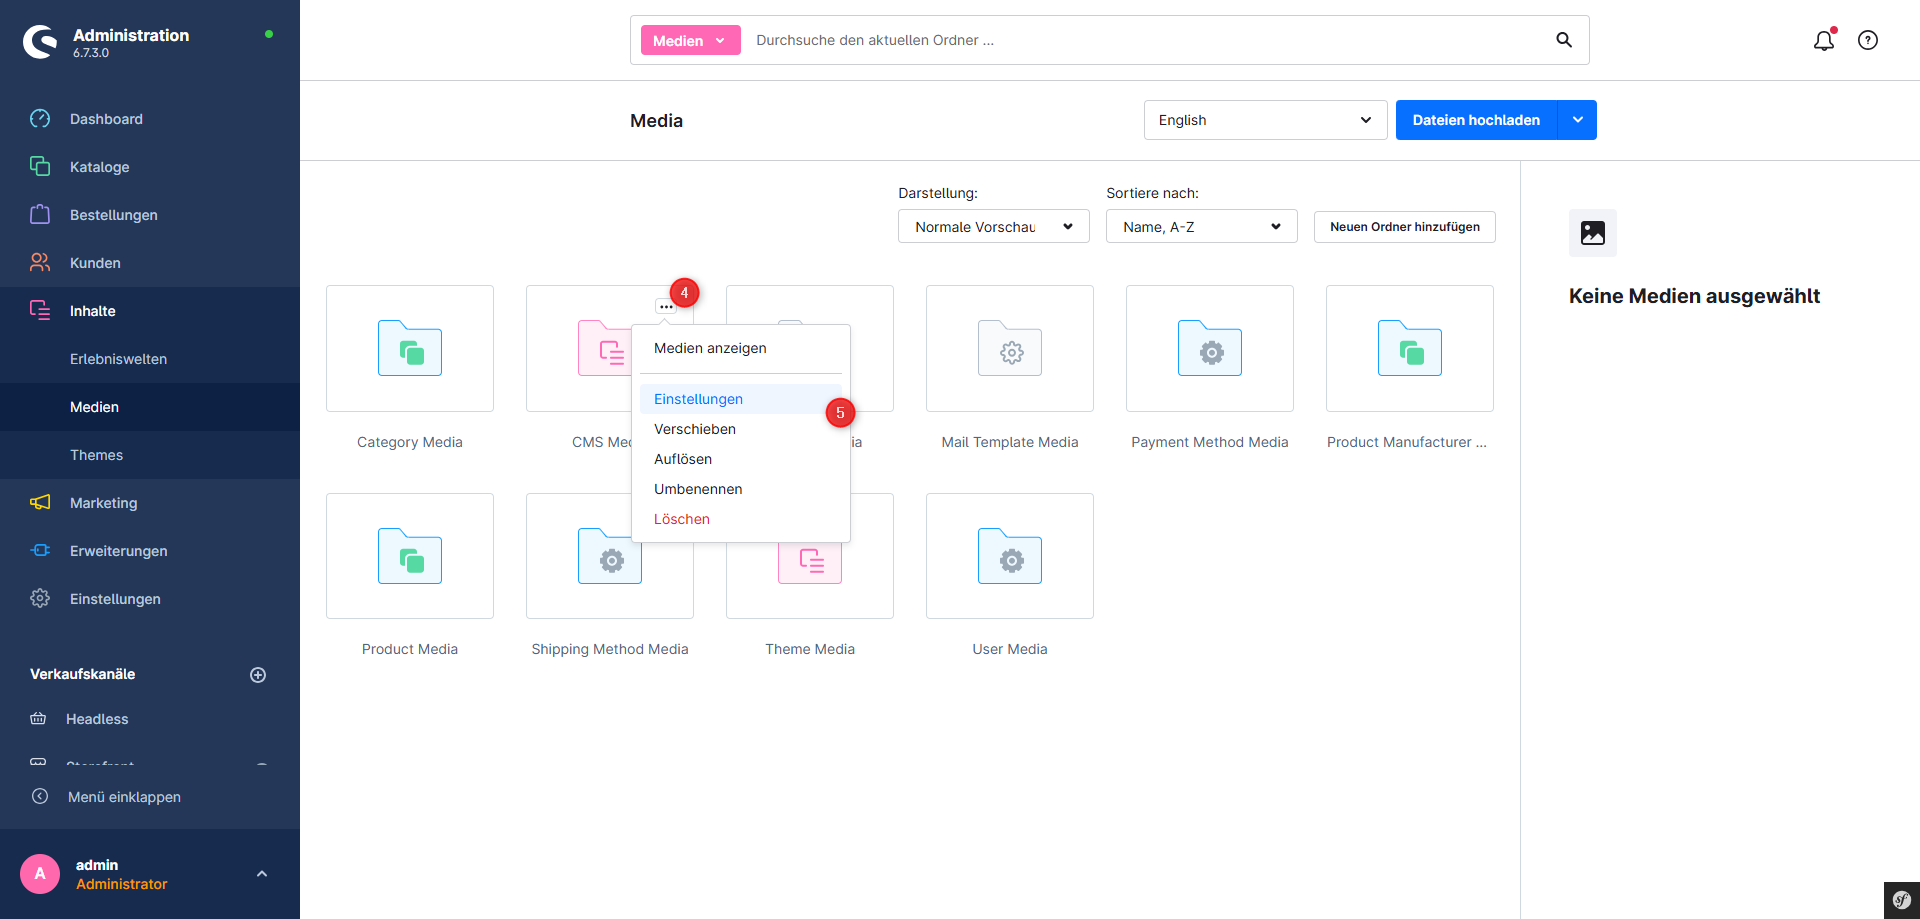Click the Menü einklappen arrow icon
The image size is (1920, 919).
40,796
